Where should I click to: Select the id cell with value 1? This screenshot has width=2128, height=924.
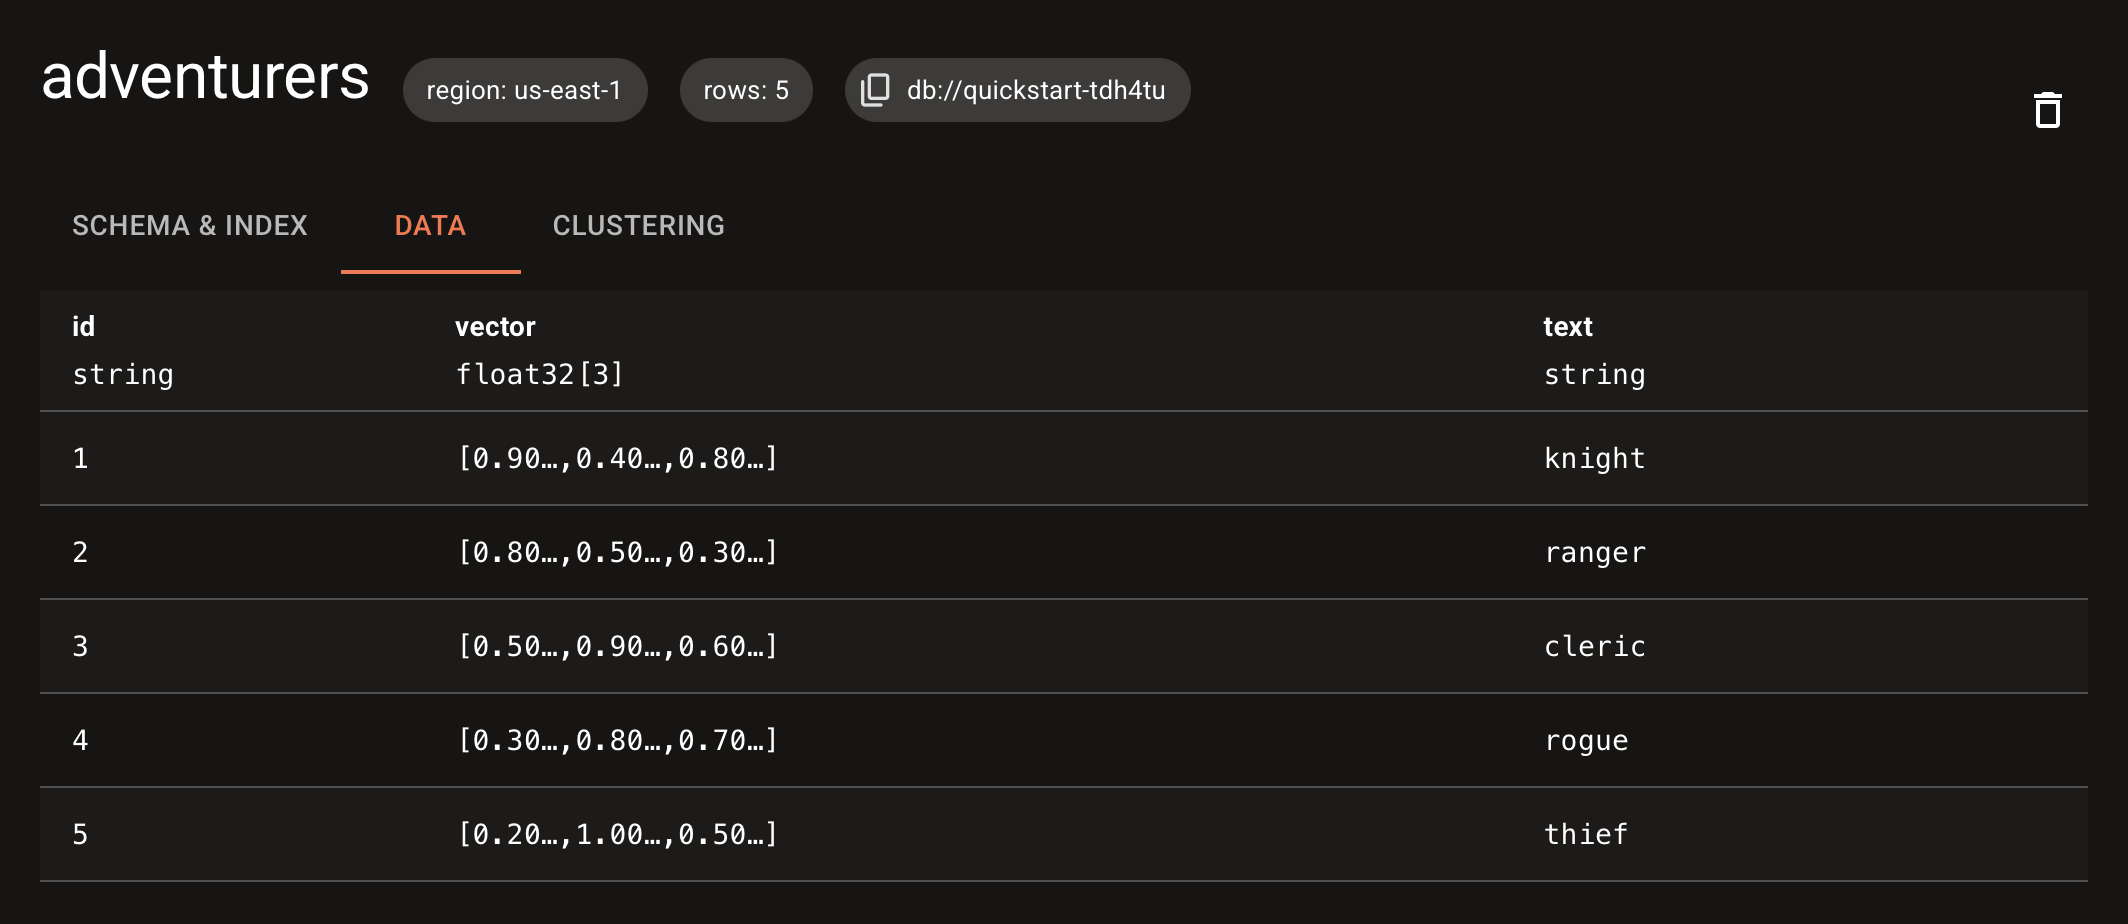(x=80, y=458)
